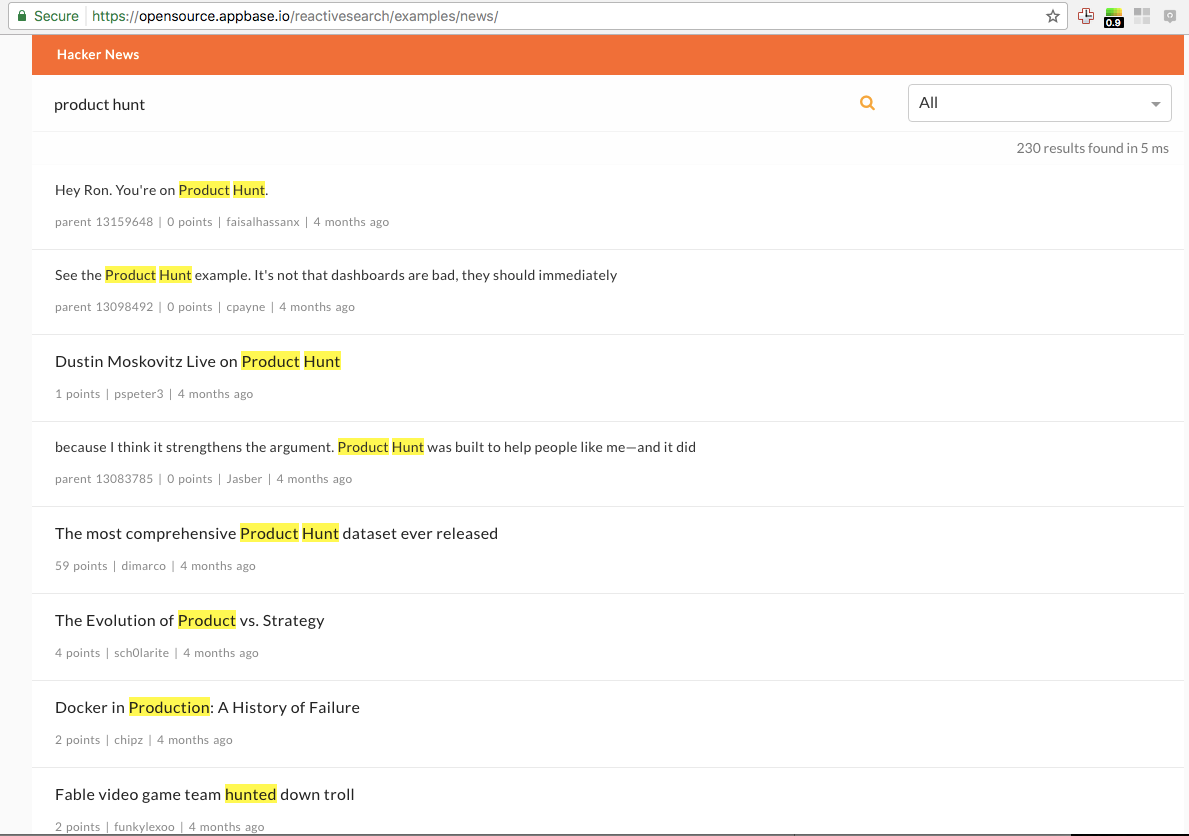Click author name 'dimarco'

(143, 566)
